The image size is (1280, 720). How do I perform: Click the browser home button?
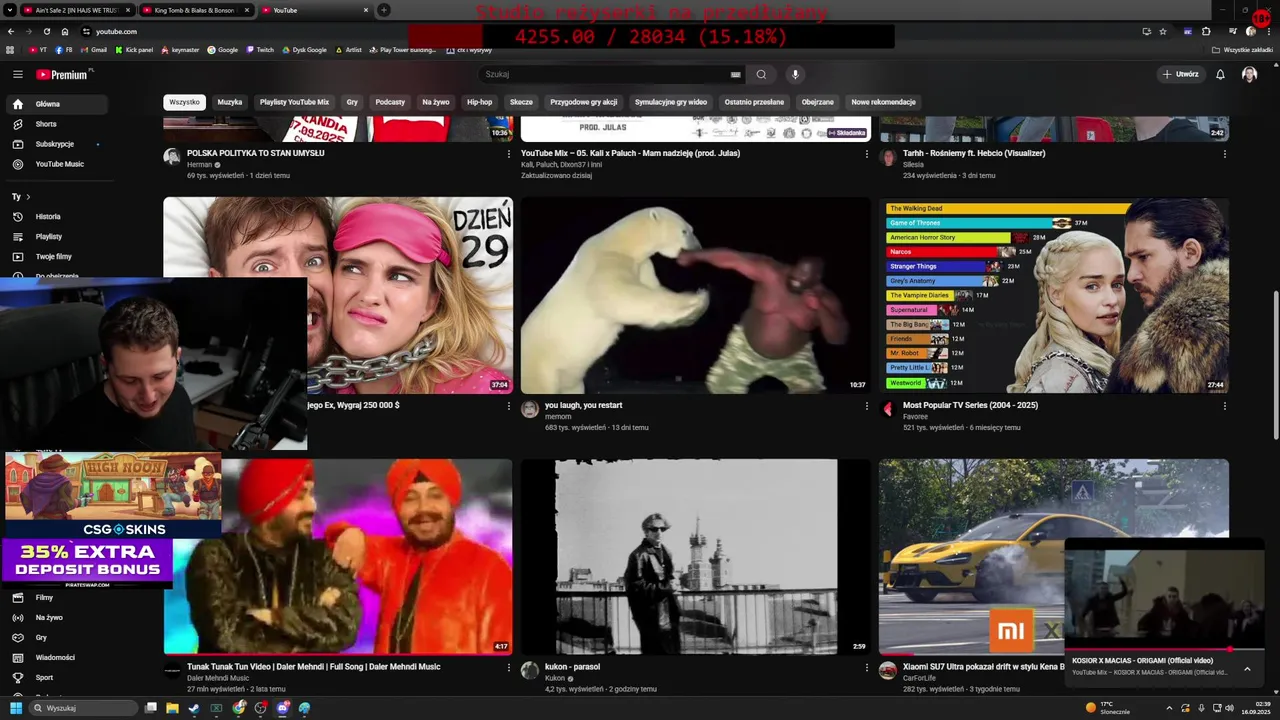64,31
